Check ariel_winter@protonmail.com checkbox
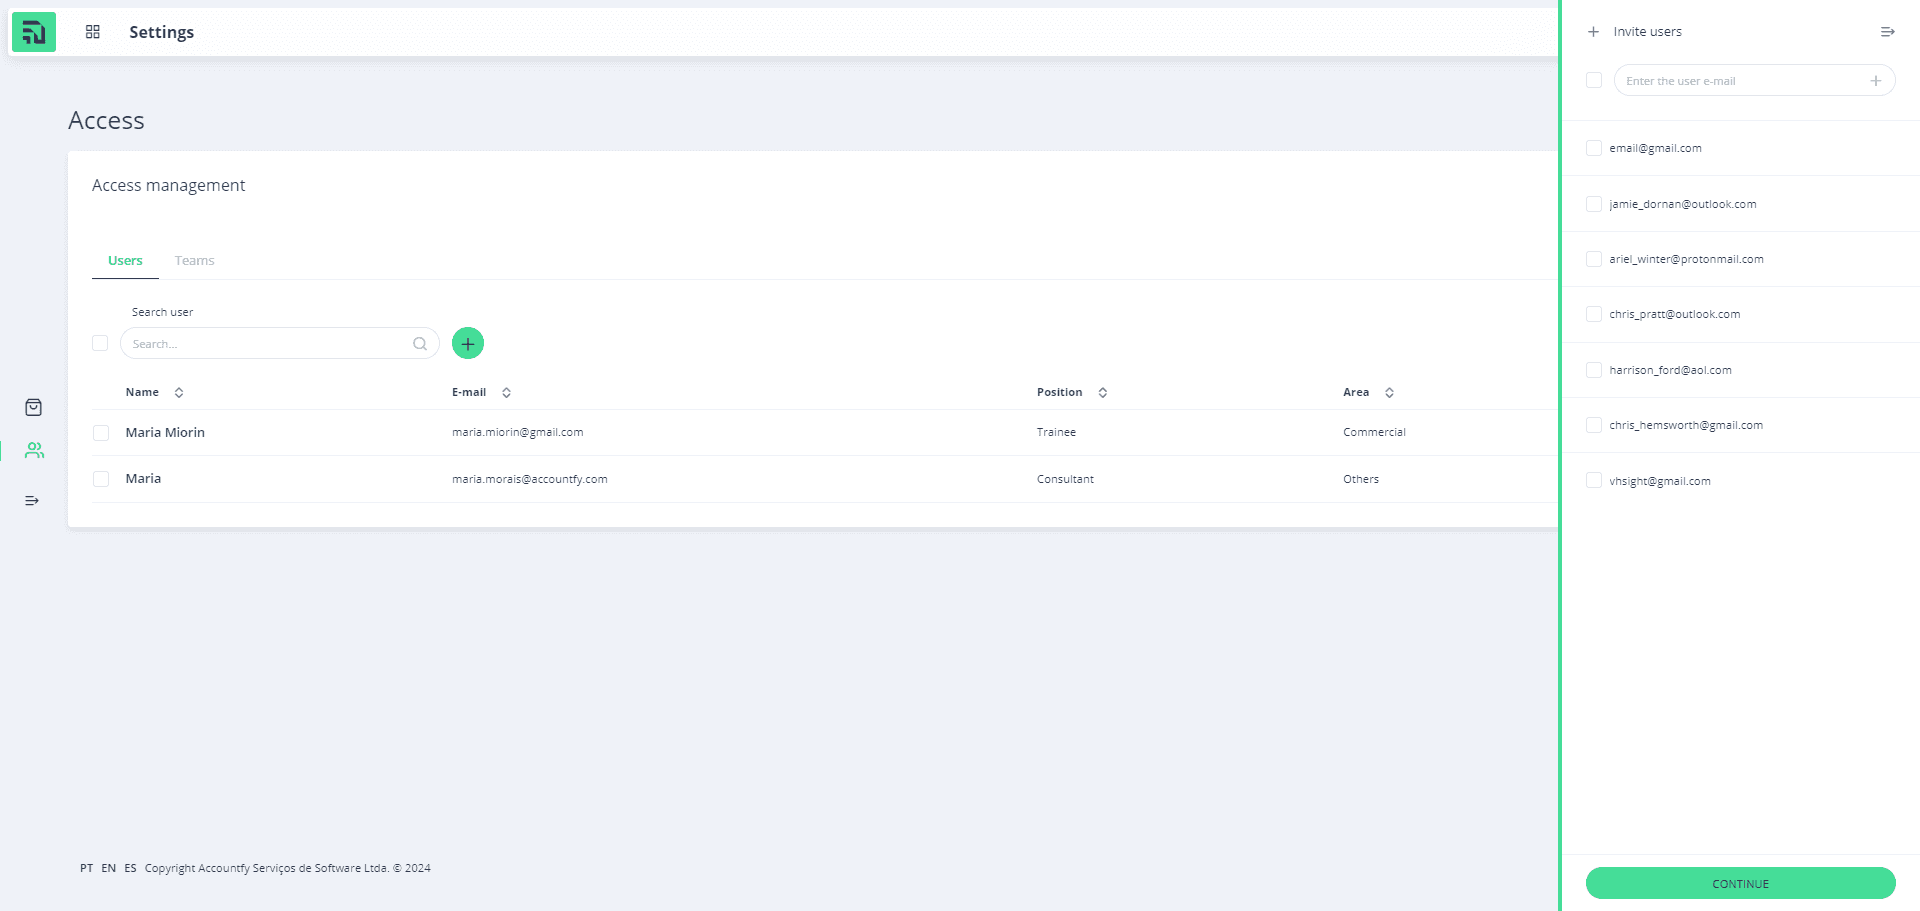The image size is (1920, 911). tap(1594, 259)
